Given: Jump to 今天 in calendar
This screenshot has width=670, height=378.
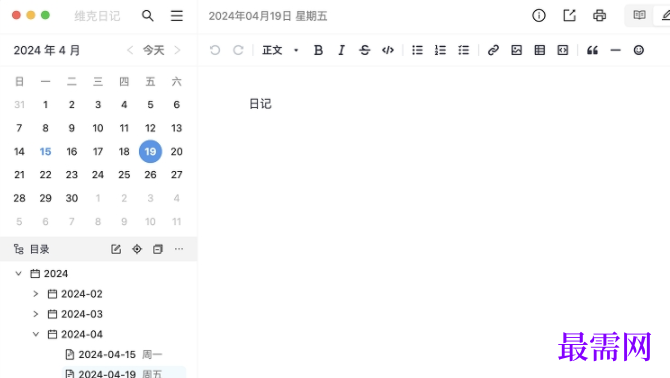Looking at the screenshot, I should tap(153, 50).
